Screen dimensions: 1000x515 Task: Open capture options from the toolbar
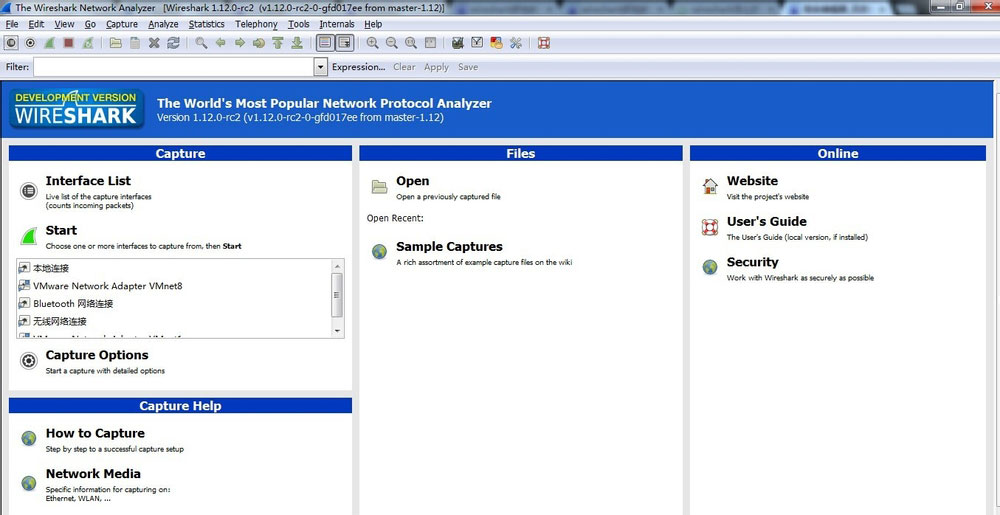[30, 43]
